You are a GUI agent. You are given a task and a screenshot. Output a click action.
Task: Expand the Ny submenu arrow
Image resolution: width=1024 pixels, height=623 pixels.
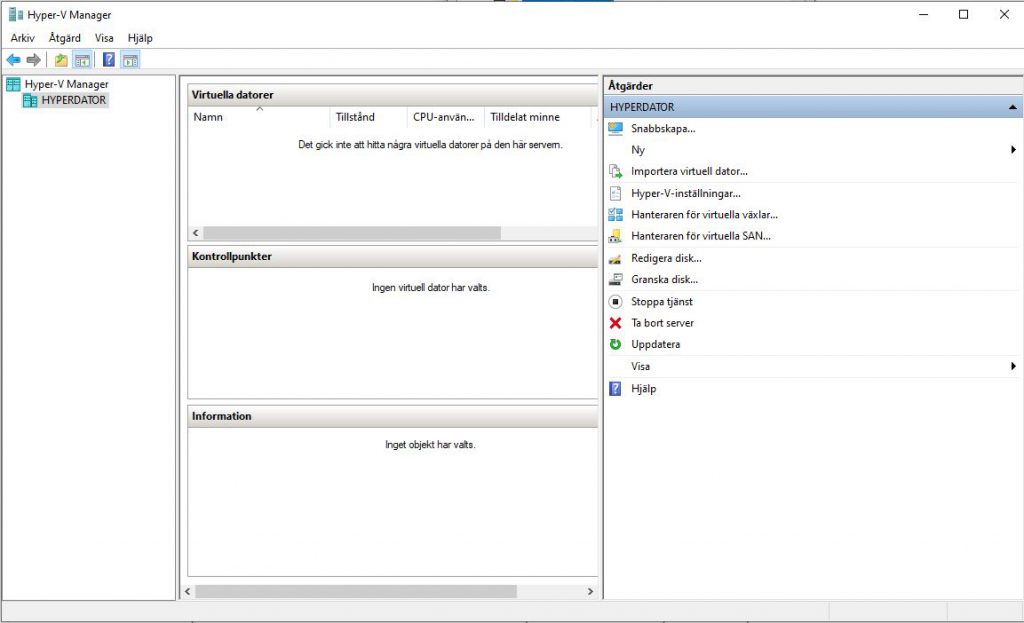[1013, 150]
